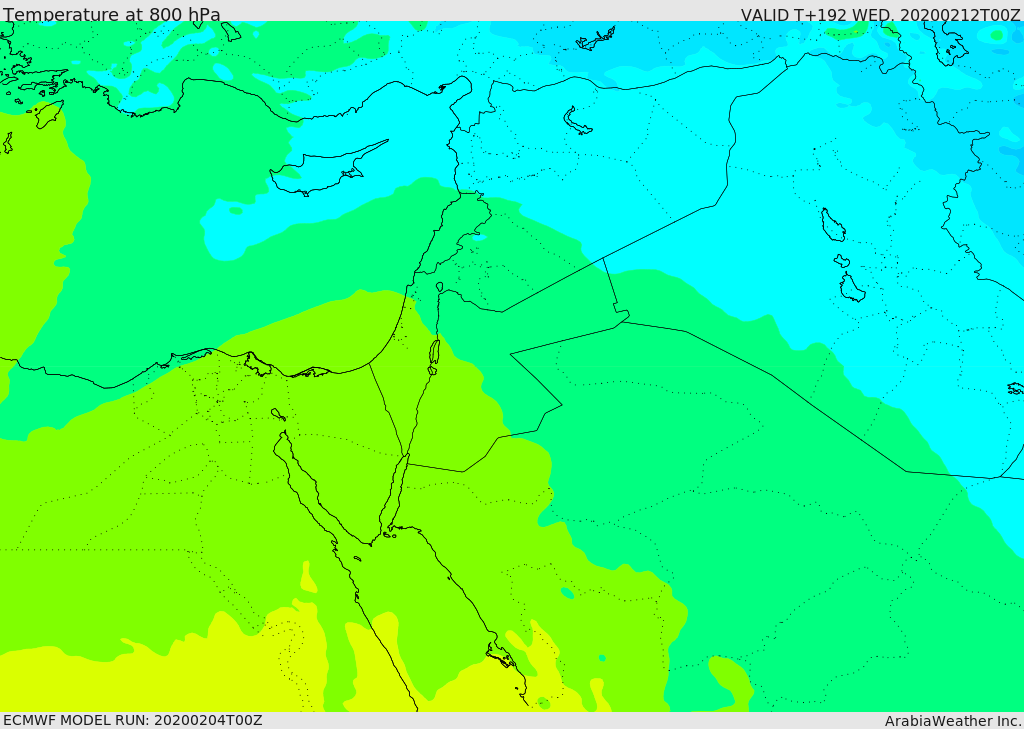This screenshot has width=1024, height=729.
Task: Click the Lake Assad outline in Syria
Action: [x=577, y=121]
